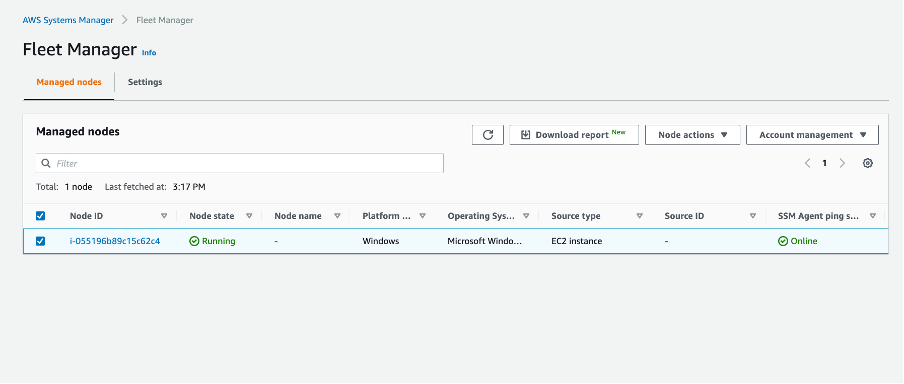Viewport: 904px width, 384px height.
Task: Go to next page arrow
Action: [842, 163]
